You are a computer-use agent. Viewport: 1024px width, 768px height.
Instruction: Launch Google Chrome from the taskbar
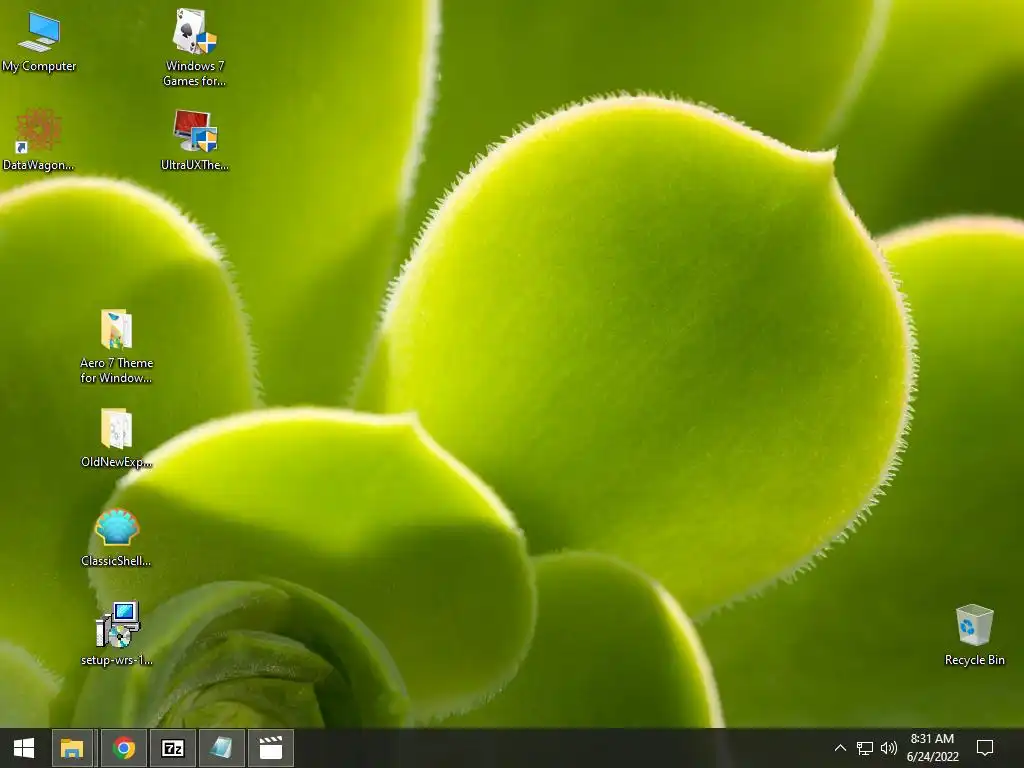pos(124,748)
